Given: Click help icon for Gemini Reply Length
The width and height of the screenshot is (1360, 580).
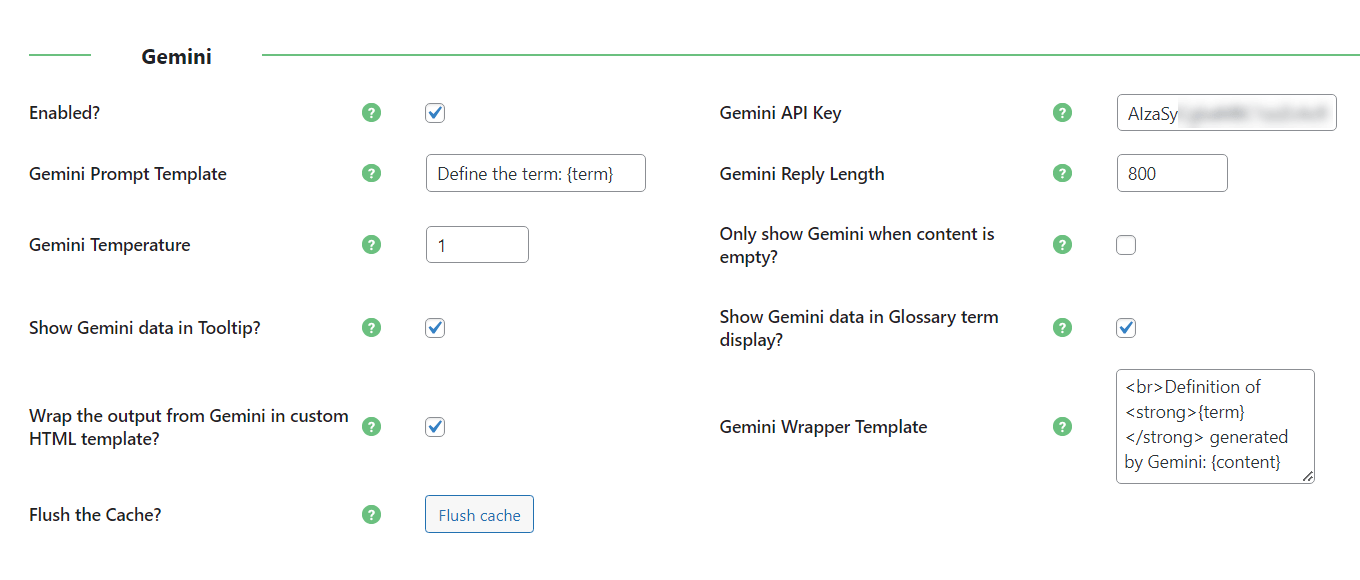Looking at the screenshot, I should (1063, 174).
